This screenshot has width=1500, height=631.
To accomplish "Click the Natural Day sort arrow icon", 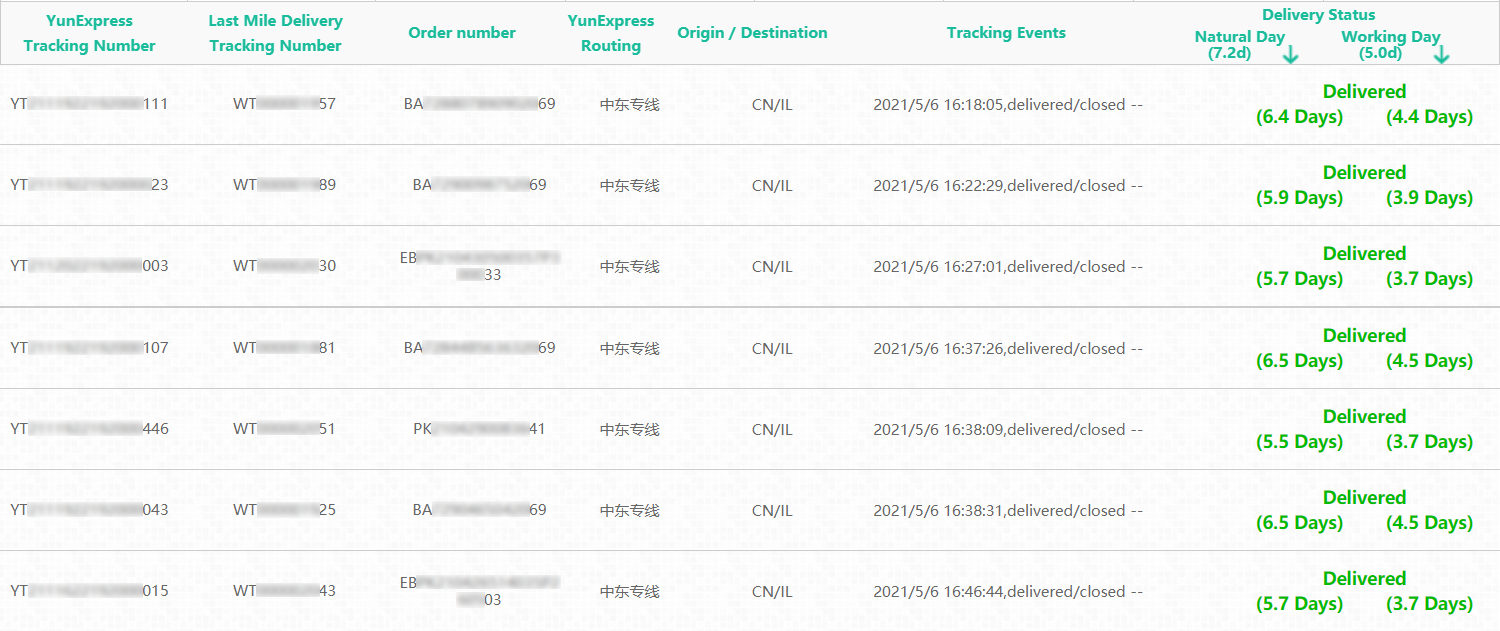I will (x=1290, y=54).
